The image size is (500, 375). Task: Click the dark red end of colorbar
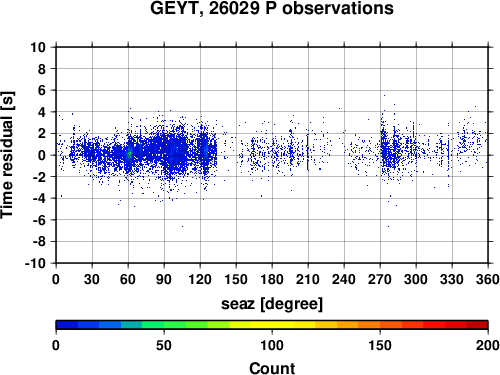tap(477, 325)
